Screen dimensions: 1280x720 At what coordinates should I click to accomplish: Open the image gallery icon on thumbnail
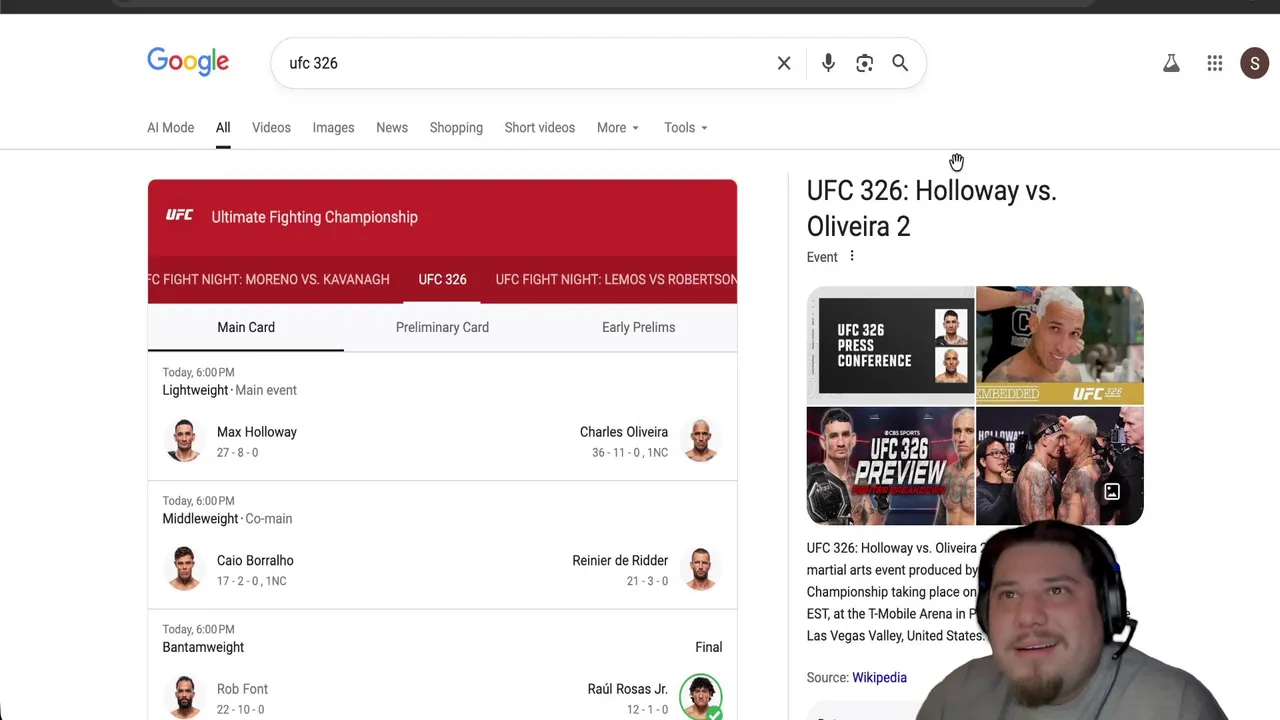[x=1112, y=492]
